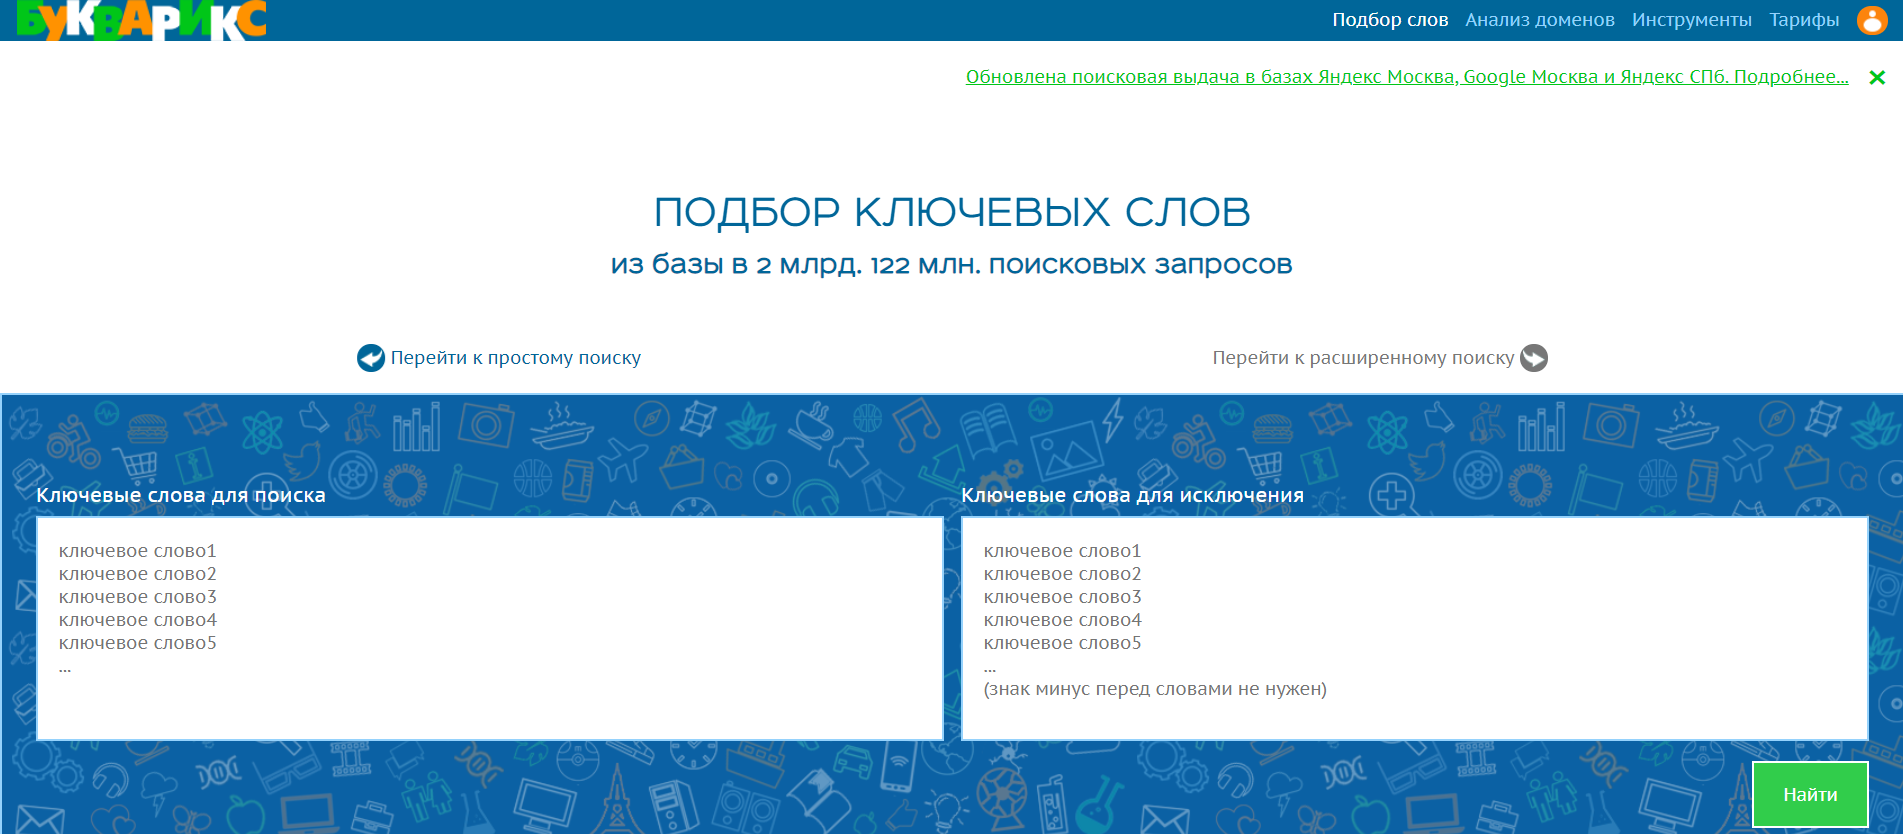Image resolution: width=1903 pixels, height=834 pixels.
Task: Dismiss the green update notification
Action: point(1877,77)
